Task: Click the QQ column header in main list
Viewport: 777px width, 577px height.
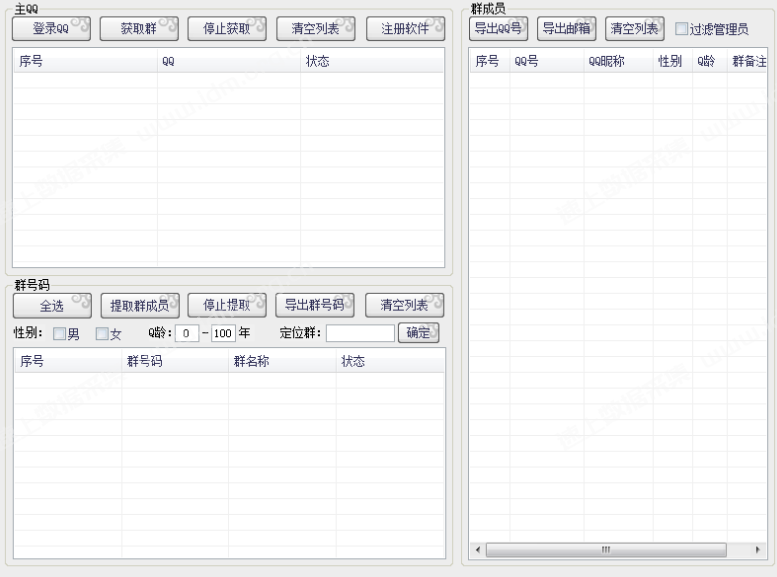Action: (229, 61)
